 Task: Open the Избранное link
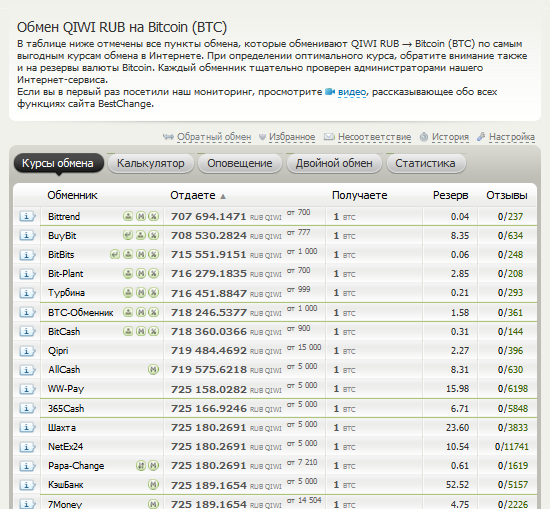coord(292,137)
